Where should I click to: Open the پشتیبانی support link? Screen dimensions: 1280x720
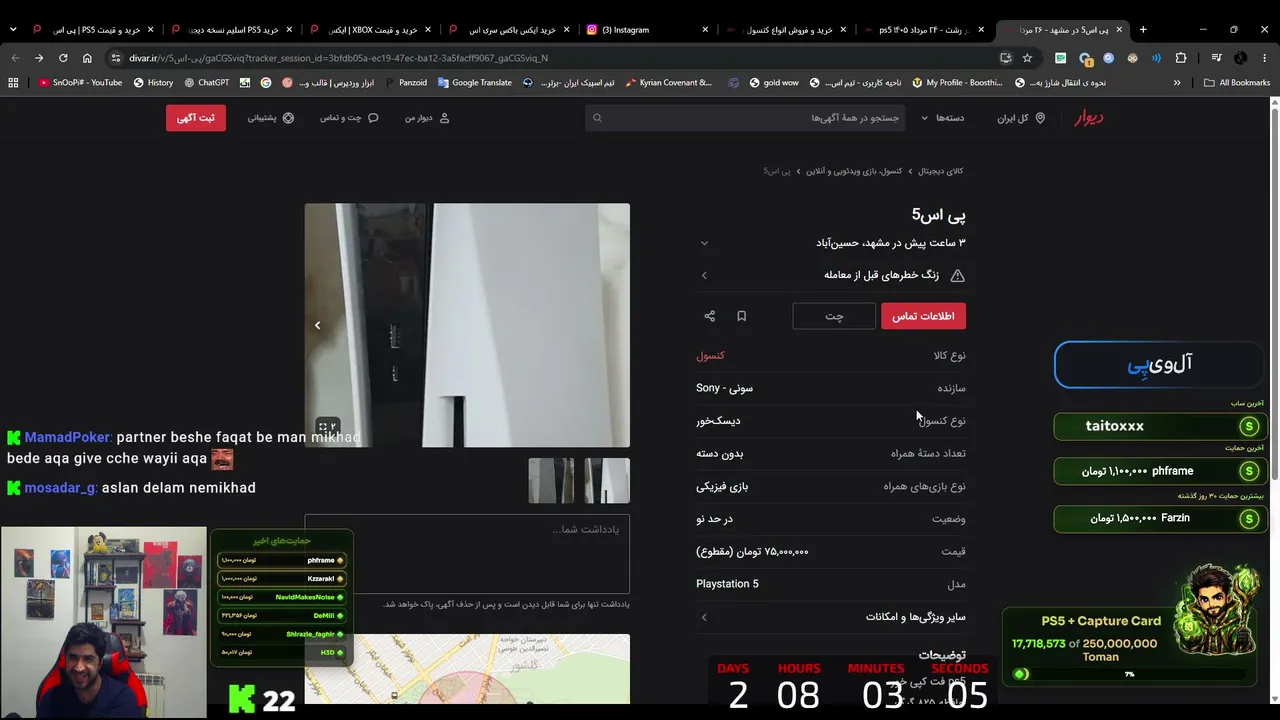[270, 118]
